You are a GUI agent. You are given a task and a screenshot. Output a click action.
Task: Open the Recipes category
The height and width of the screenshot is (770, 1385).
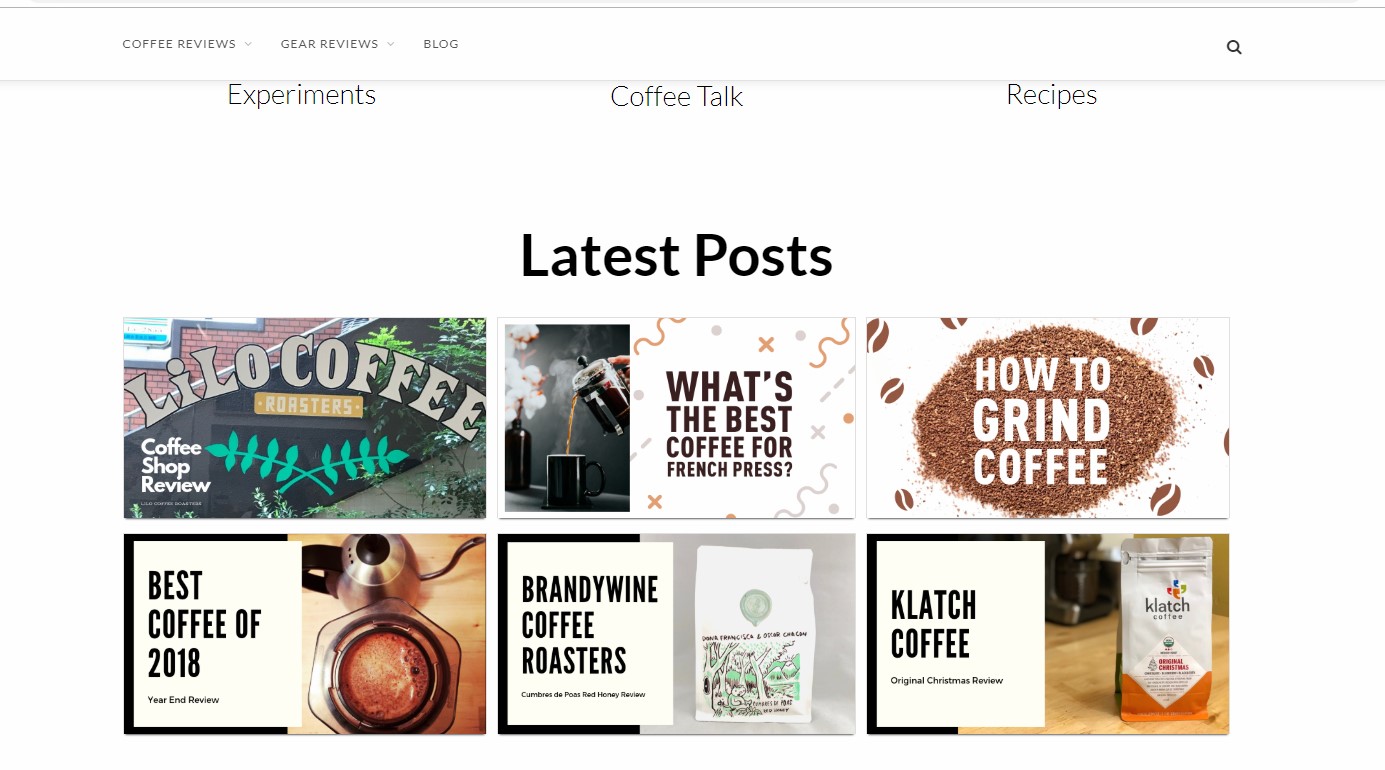(1051, 95)
